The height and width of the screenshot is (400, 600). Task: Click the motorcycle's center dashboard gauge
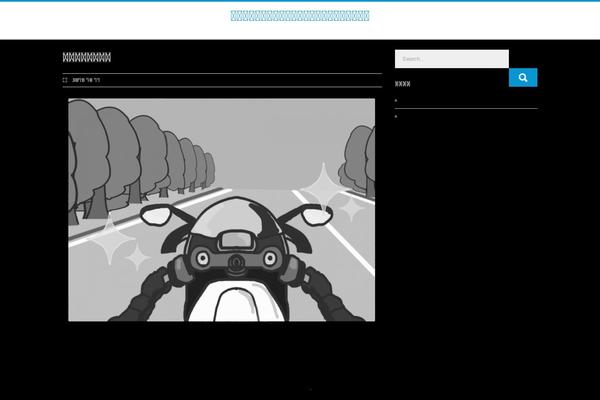[236, 239]
